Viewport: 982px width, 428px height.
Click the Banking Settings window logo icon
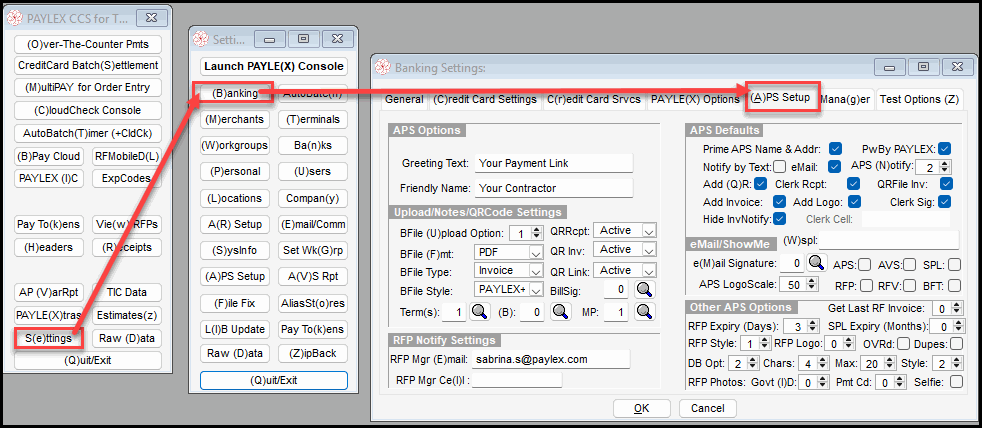pyautogui.click(x=384, y=67)
